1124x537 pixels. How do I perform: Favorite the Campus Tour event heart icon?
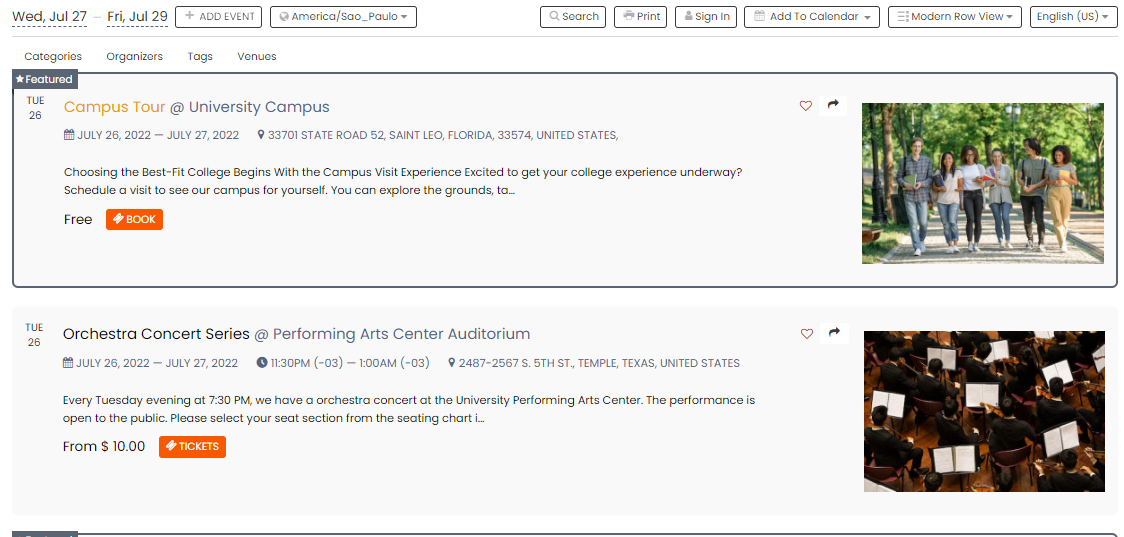tap(806, 106)
